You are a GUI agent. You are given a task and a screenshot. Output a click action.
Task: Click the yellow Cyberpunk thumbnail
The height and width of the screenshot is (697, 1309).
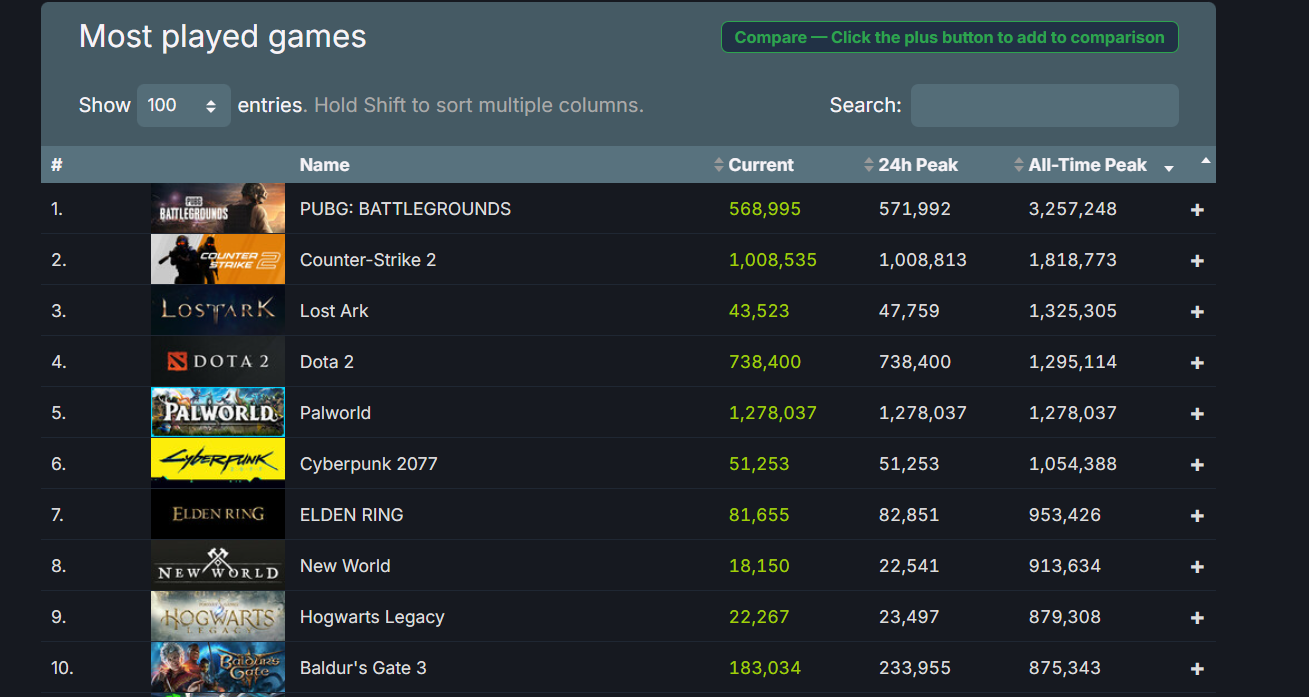218,463
